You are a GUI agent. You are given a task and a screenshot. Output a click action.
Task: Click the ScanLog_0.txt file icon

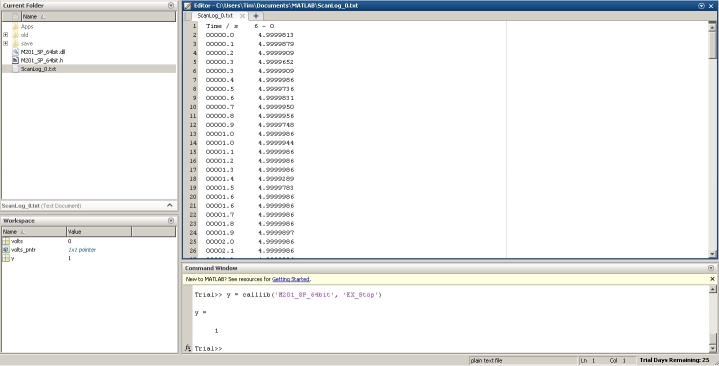click(x=16, y=69)
